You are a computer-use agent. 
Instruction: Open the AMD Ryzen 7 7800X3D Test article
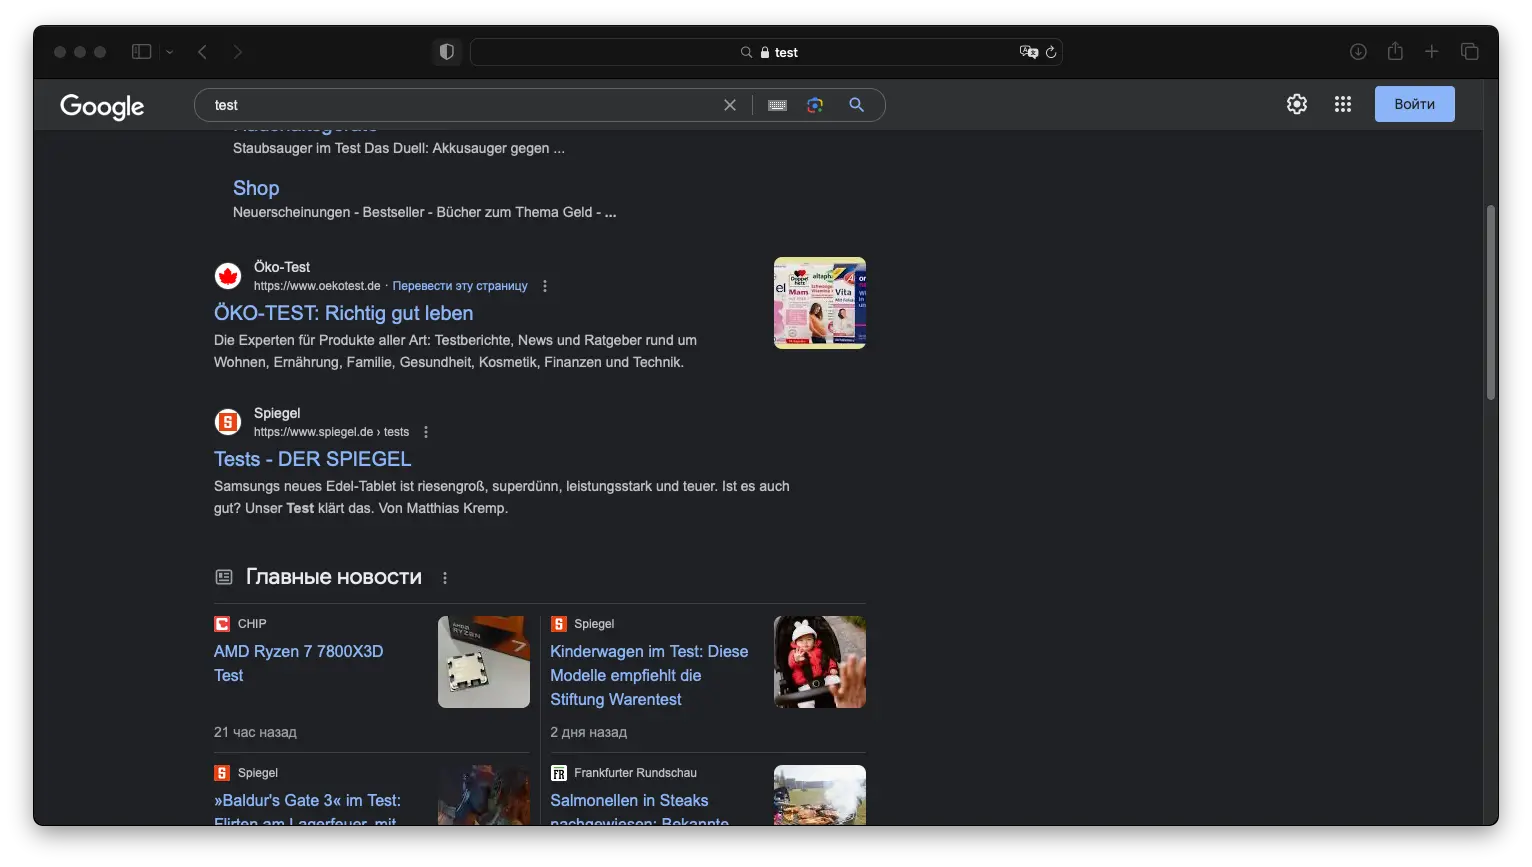(x=298, y=663)
